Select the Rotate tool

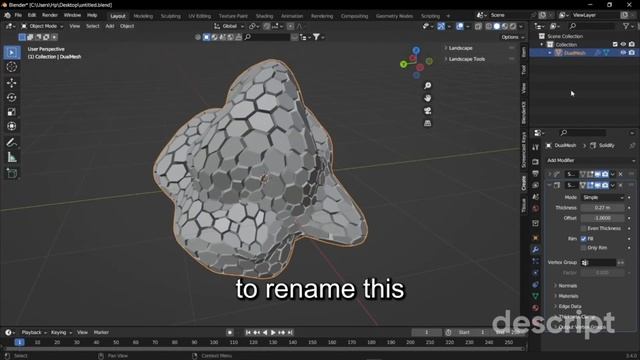11,98
